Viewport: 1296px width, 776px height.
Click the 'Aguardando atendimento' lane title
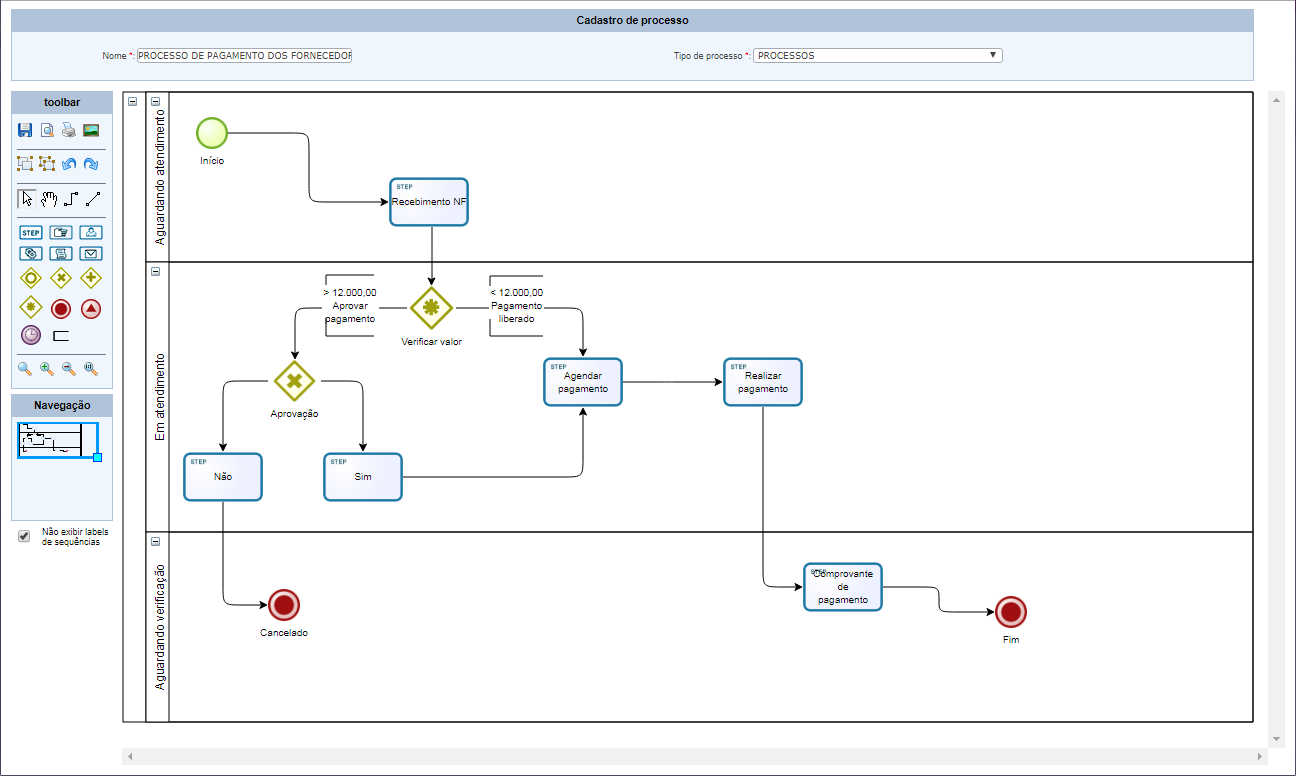[x=159, y=178]
